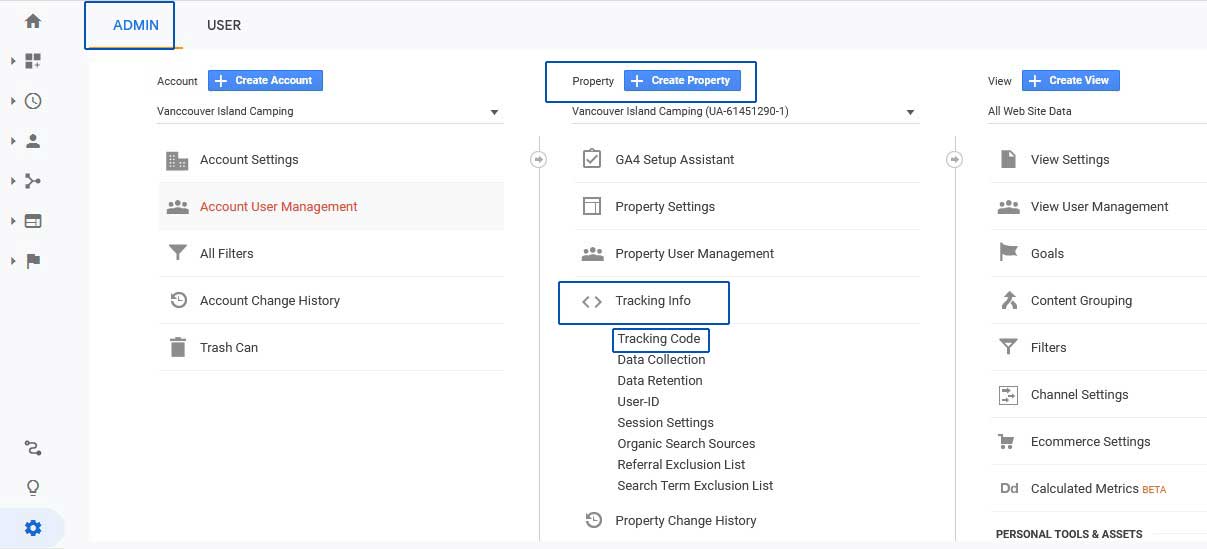Switch to the USER tab

pos(224,25)
